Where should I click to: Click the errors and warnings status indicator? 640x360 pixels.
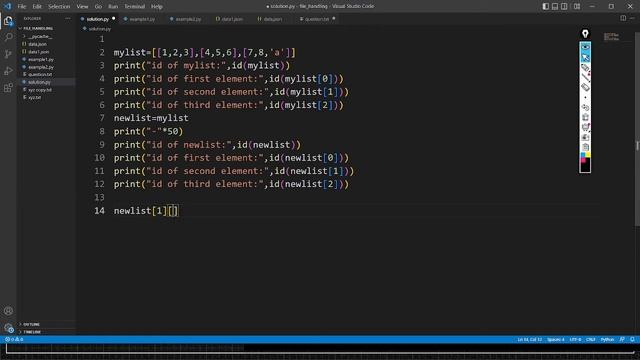pos(14,339)
